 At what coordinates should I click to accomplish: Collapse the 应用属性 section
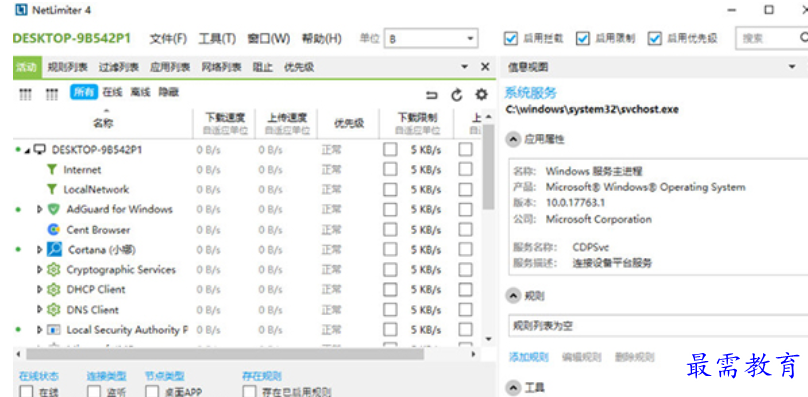(x=513, y=139)
